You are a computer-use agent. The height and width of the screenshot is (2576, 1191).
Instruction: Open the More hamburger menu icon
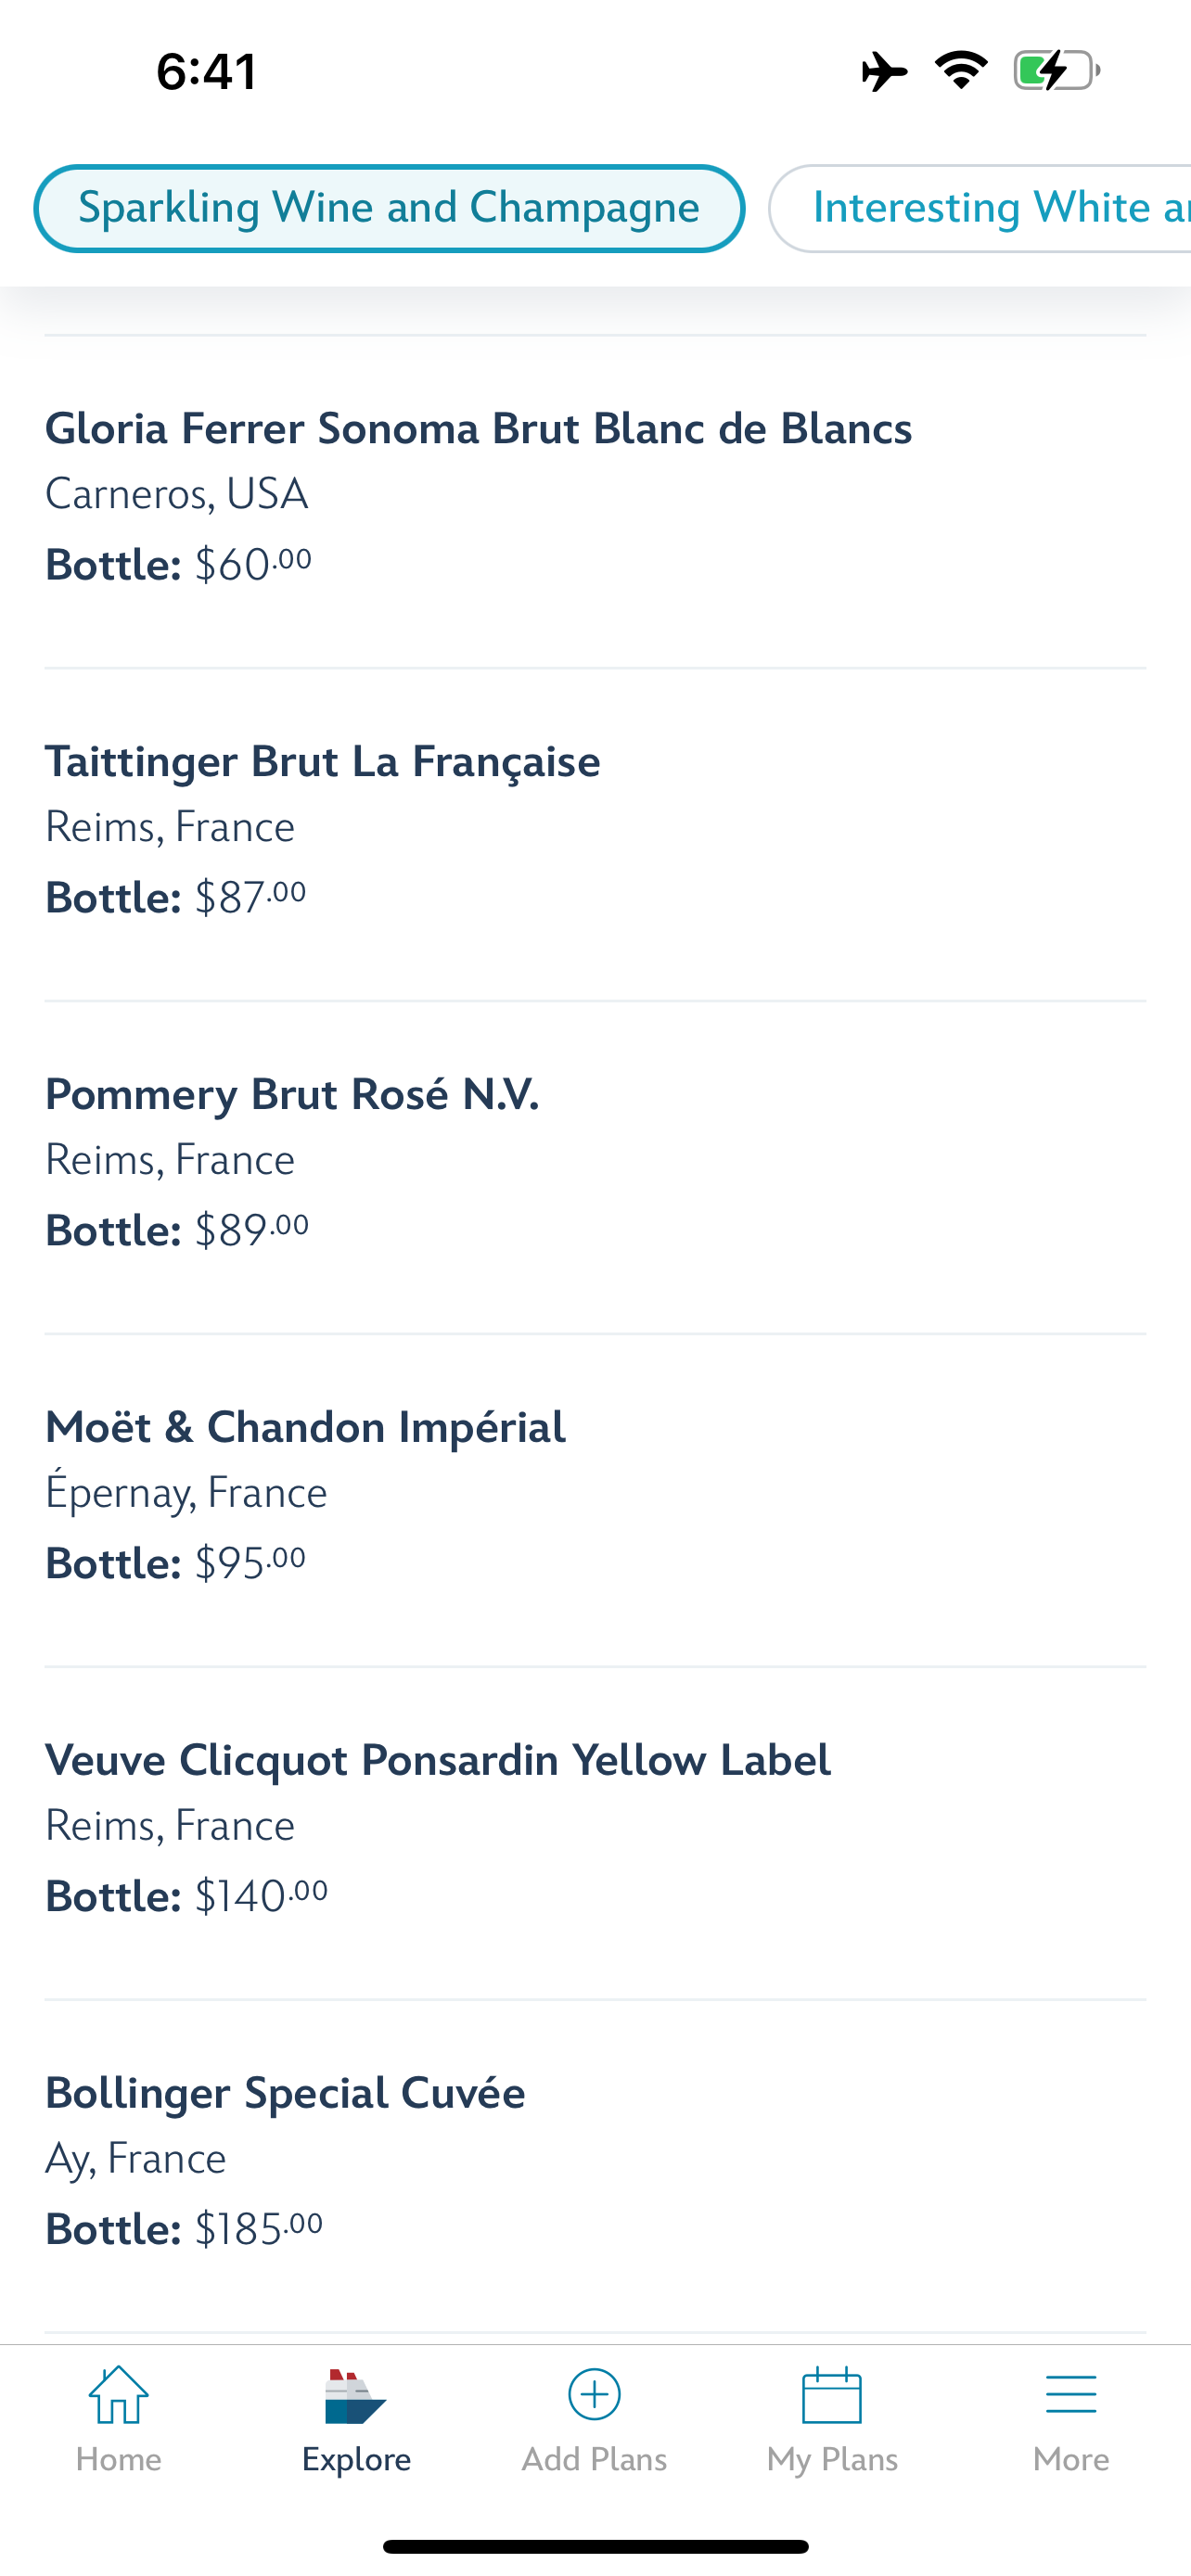pos(1070,2396)
